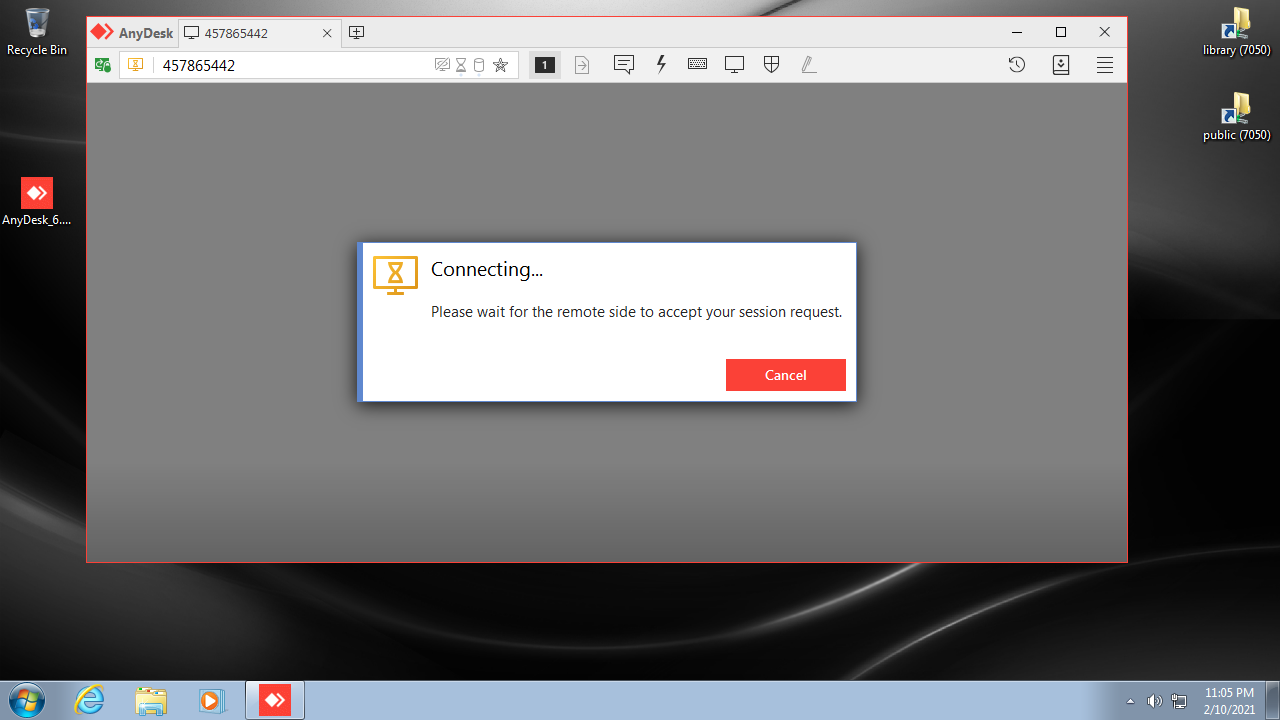Cancel the connecting session request
This screenshot has width=1280, height=720.
click(785, 375)
